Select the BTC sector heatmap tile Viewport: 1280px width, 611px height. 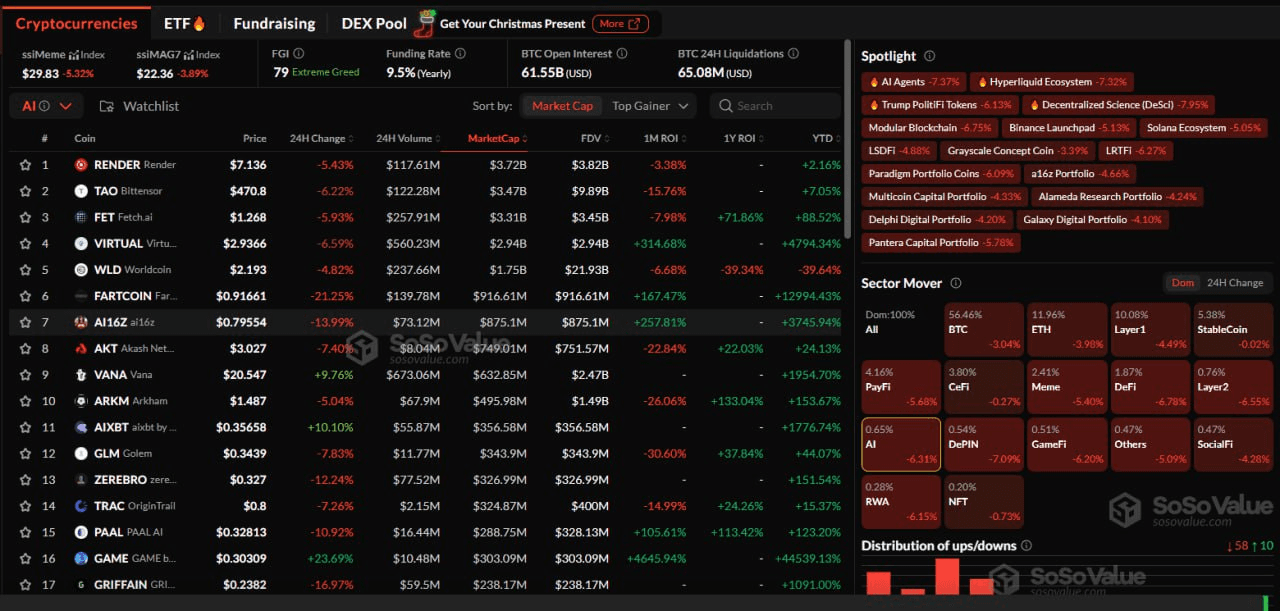[984, 329]
